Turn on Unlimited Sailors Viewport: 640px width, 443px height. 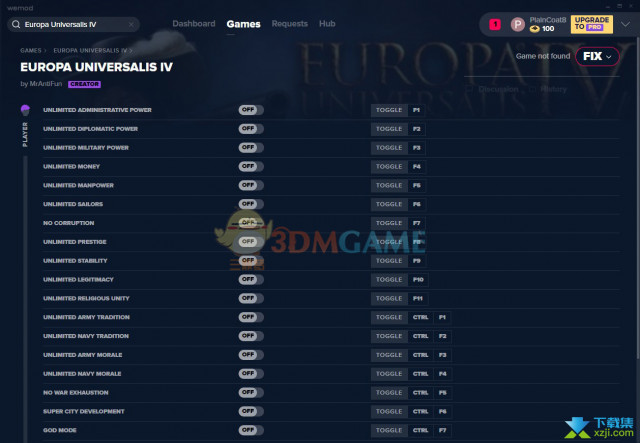tap(251, 204)
